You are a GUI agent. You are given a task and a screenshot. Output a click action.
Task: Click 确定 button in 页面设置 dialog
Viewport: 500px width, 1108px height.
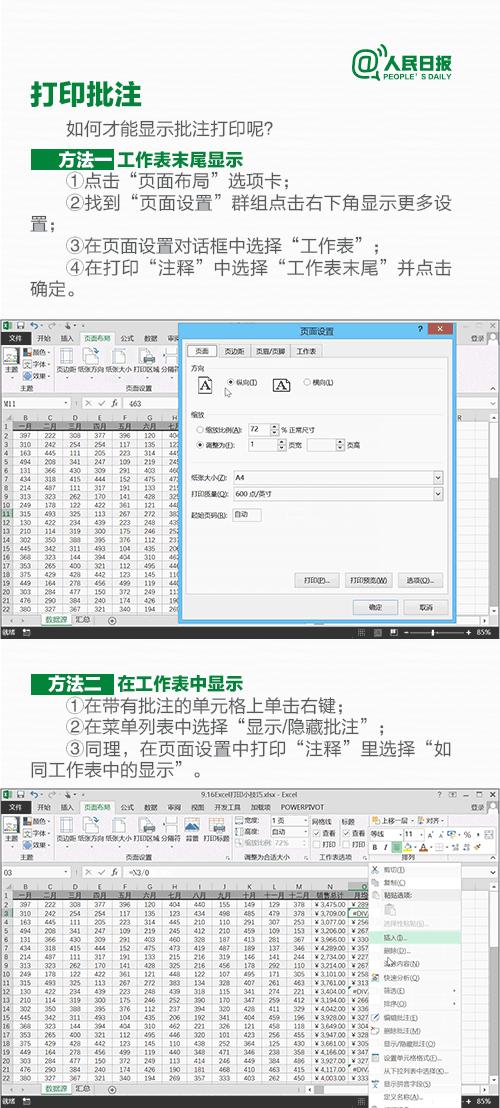(x=375, y=608)
